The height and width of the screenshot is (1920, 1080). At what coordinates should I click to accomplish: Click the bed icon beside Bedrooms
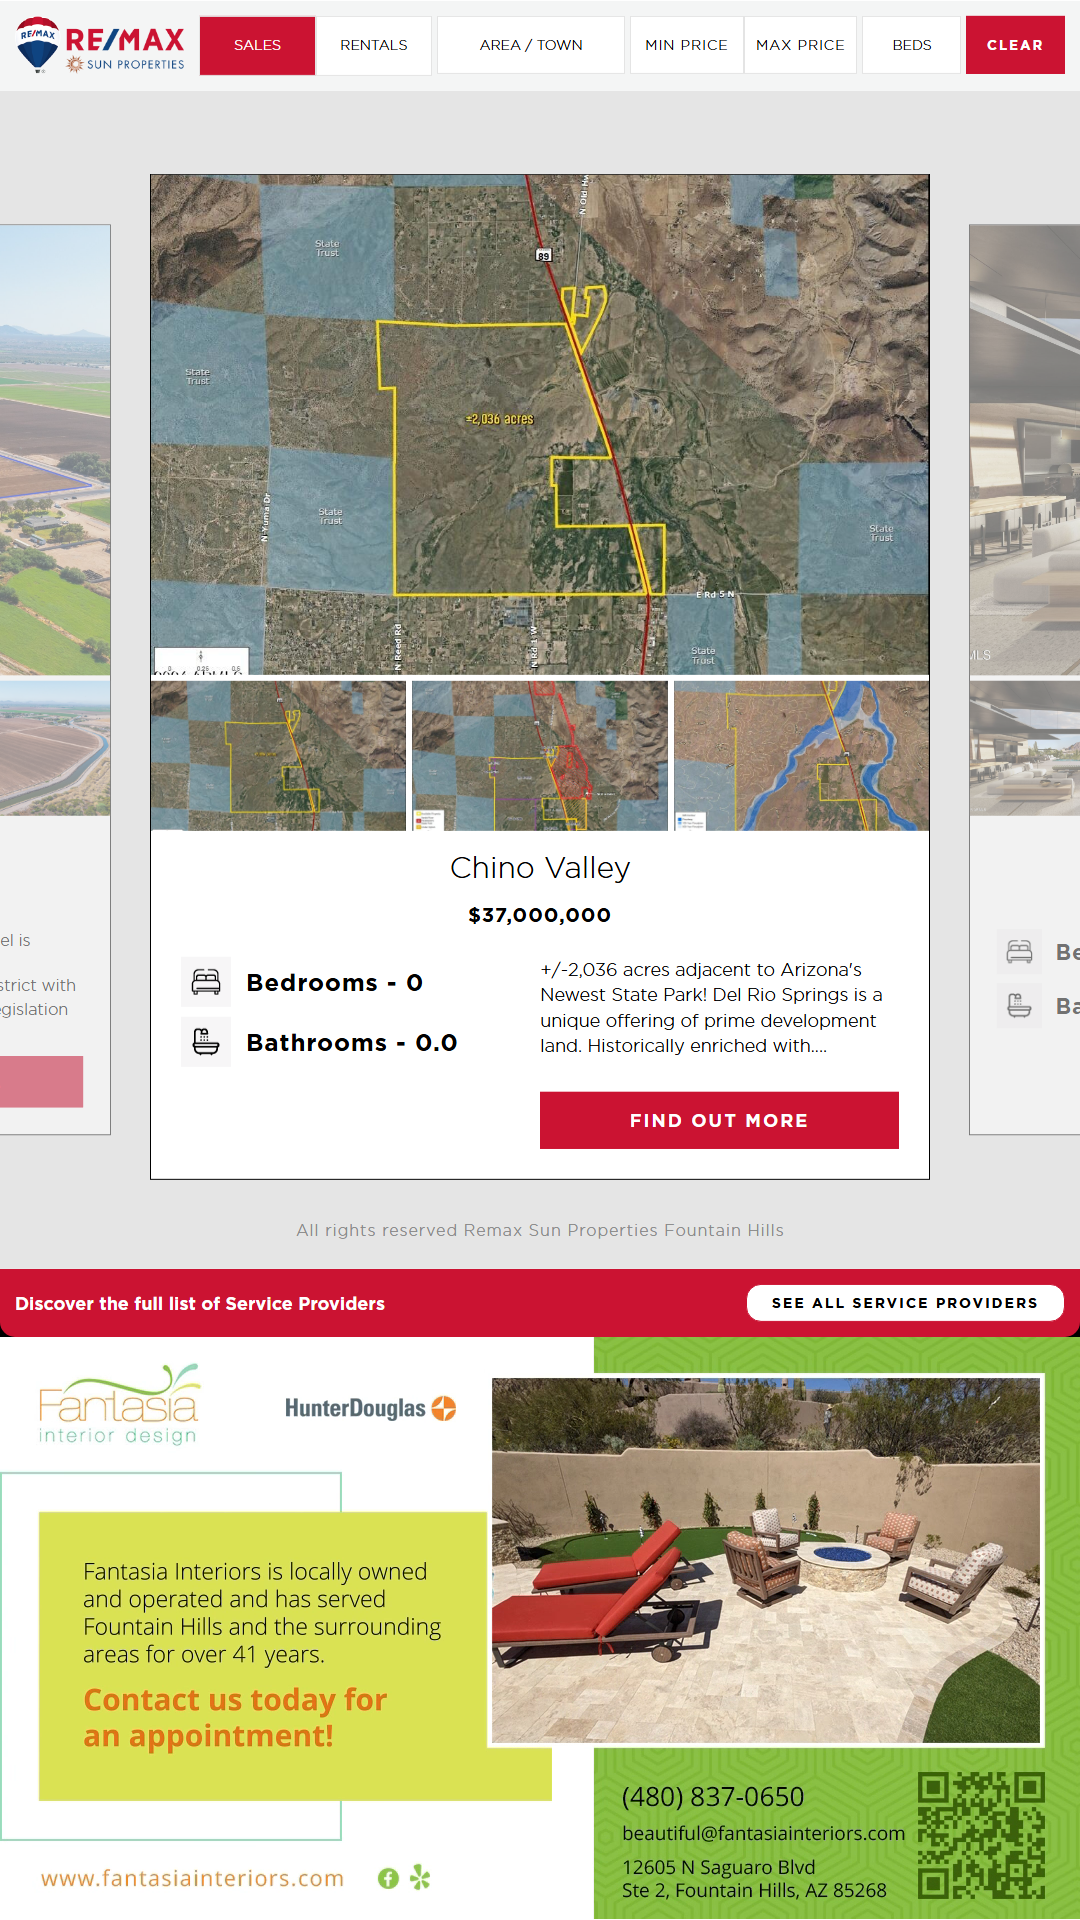(x=206, y=982)
